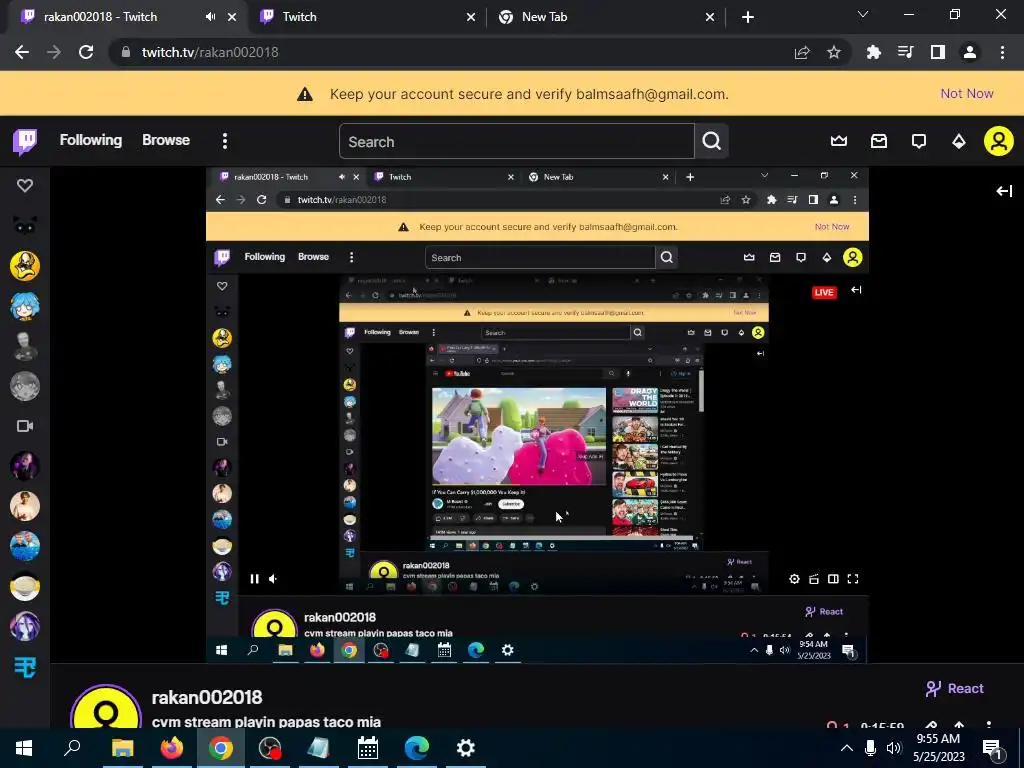The height and width of the screenshot is (768, 1024).
Task: Share this page icon in address bar
Action: pyautogui.click(x=802, y=52)
